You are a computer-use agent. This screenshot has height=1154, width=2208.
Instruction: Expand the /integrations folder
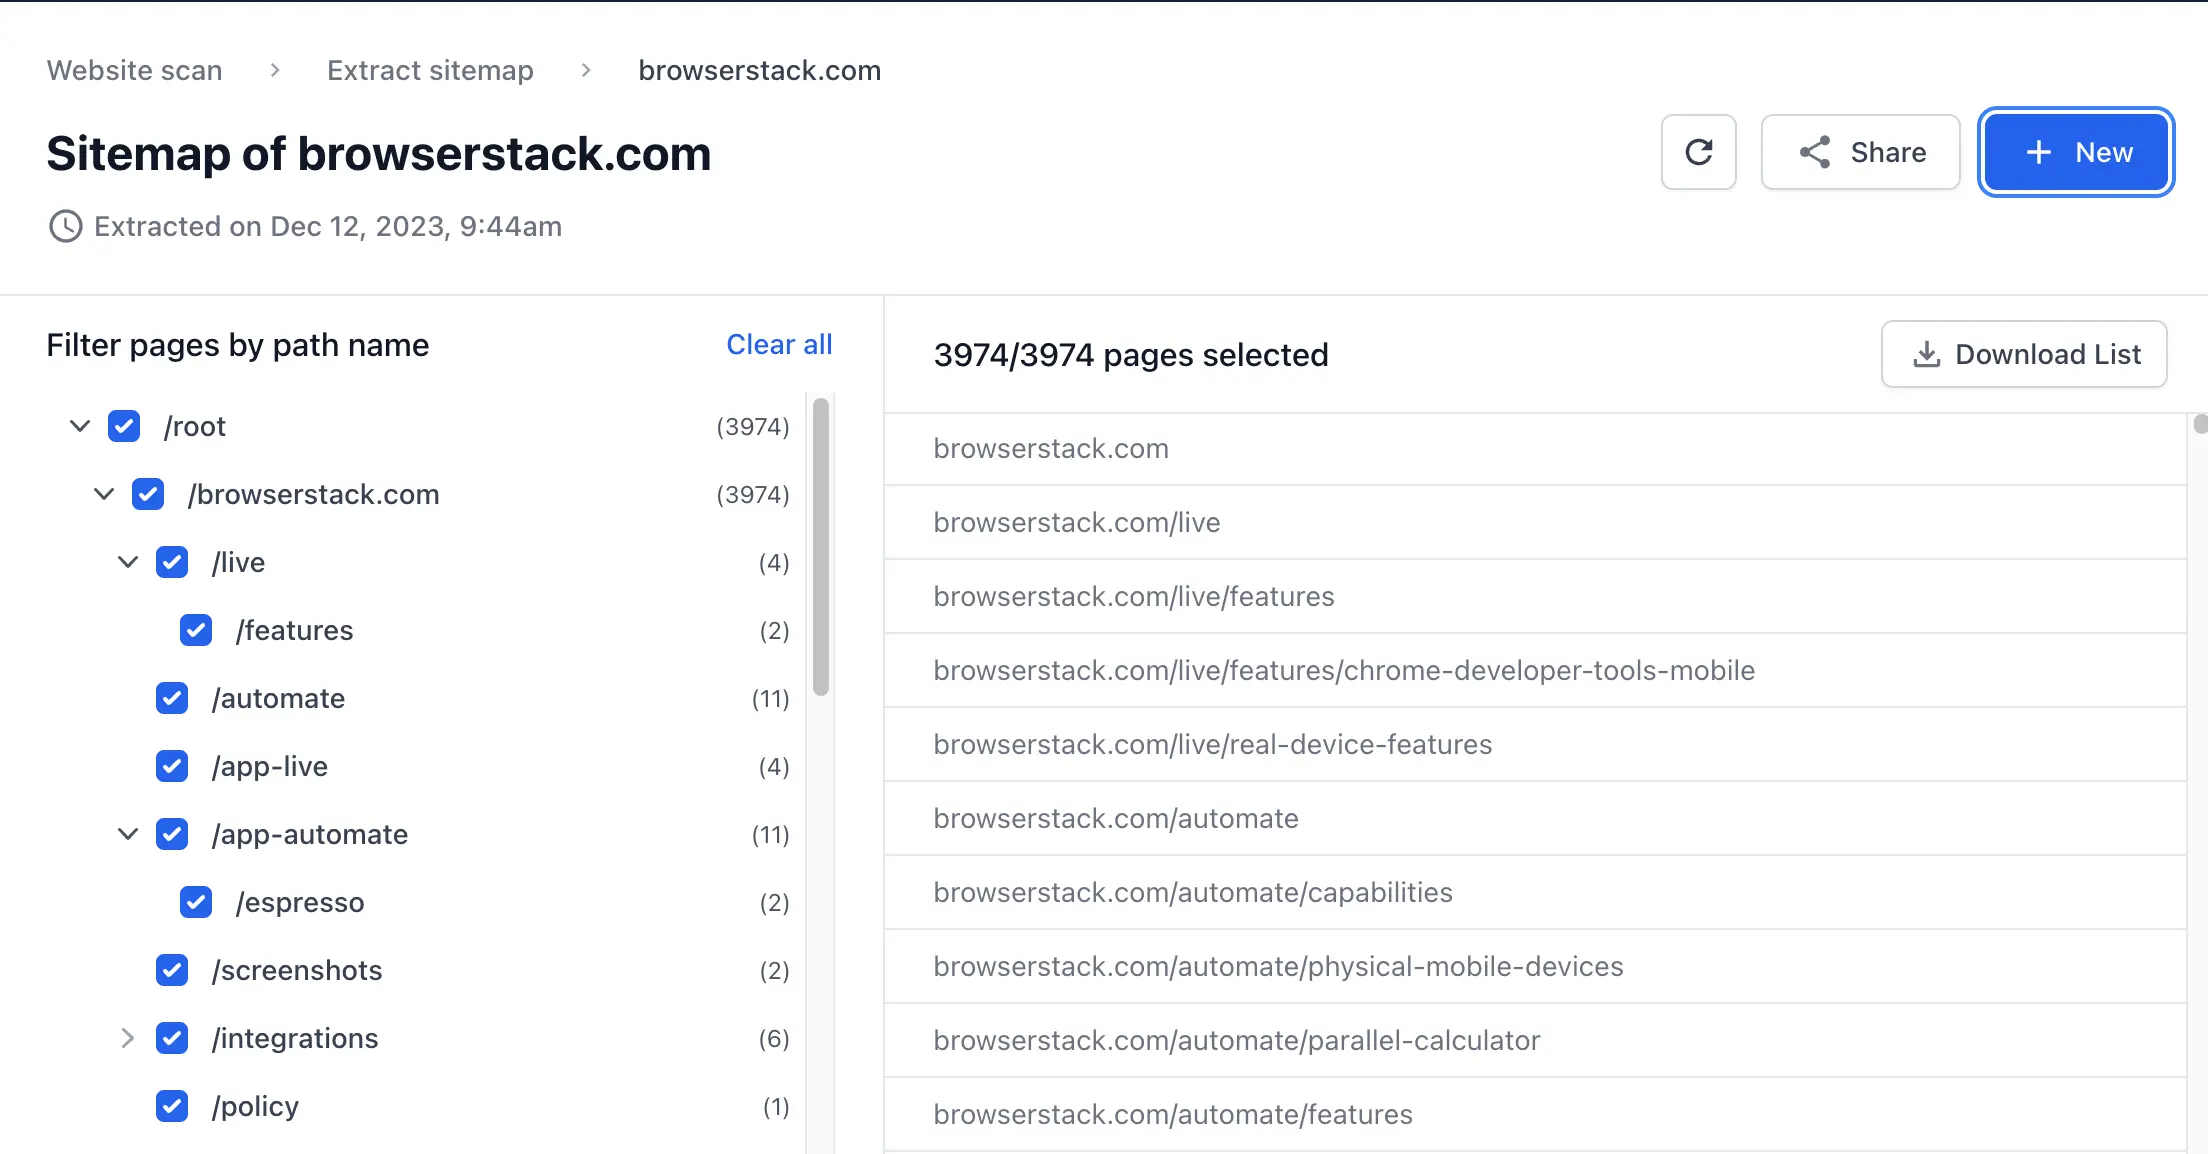click(x=127, y=1038)
